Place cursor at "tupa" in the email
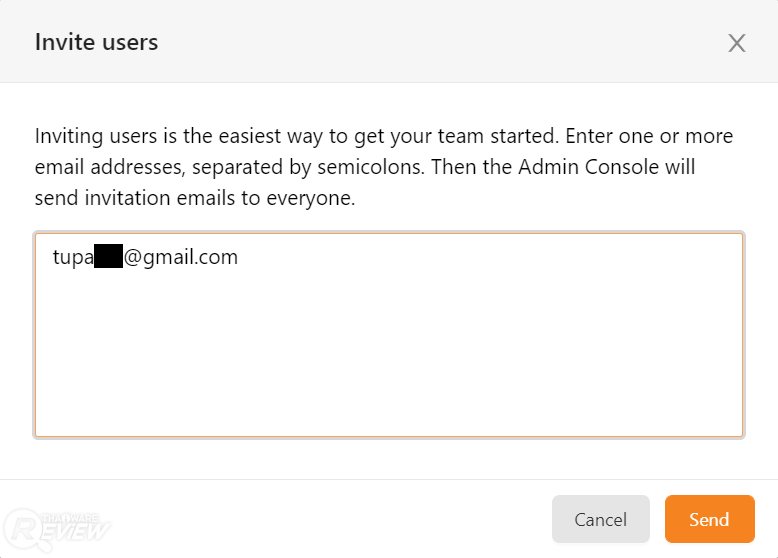Viewport: 778px width, 558px height. coord(72,257)
